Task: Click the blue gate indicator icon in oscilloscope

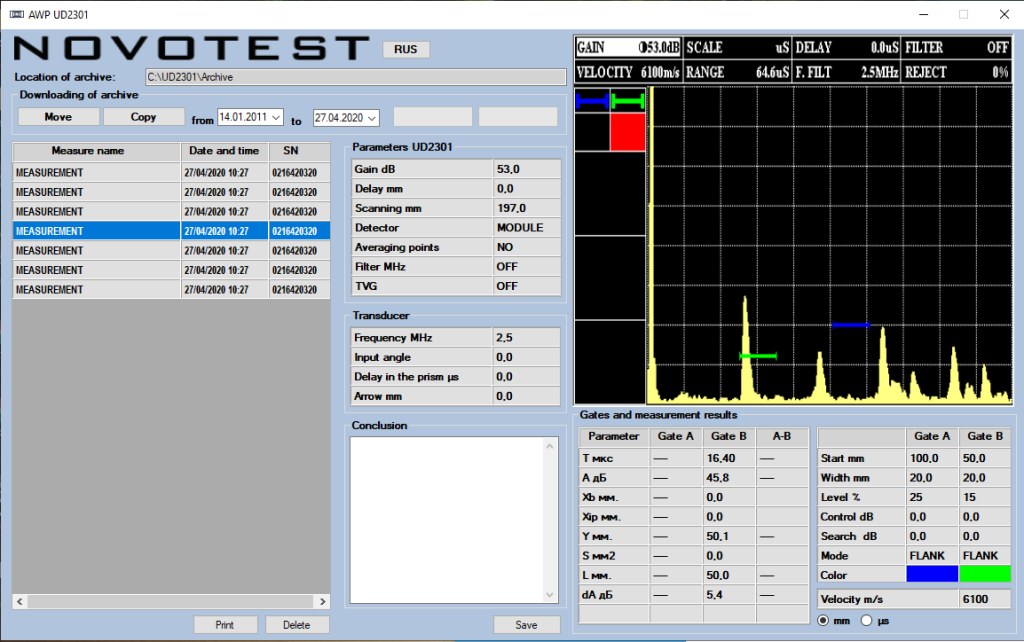Action: point(592,101)
